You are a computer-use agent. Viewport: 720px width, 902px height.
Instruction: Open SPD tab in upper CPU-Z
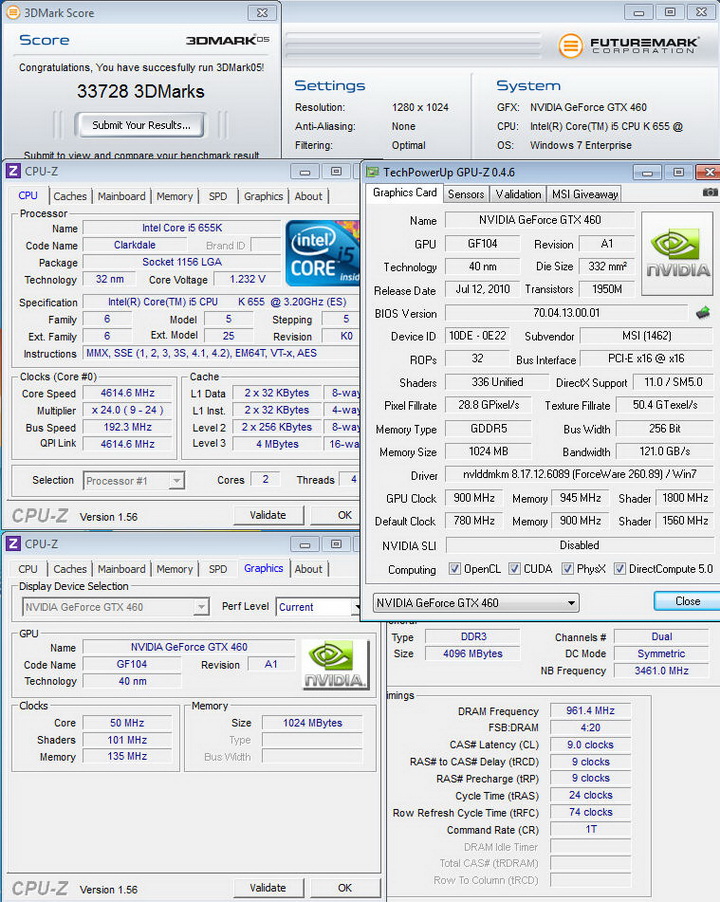pos(217,196)
